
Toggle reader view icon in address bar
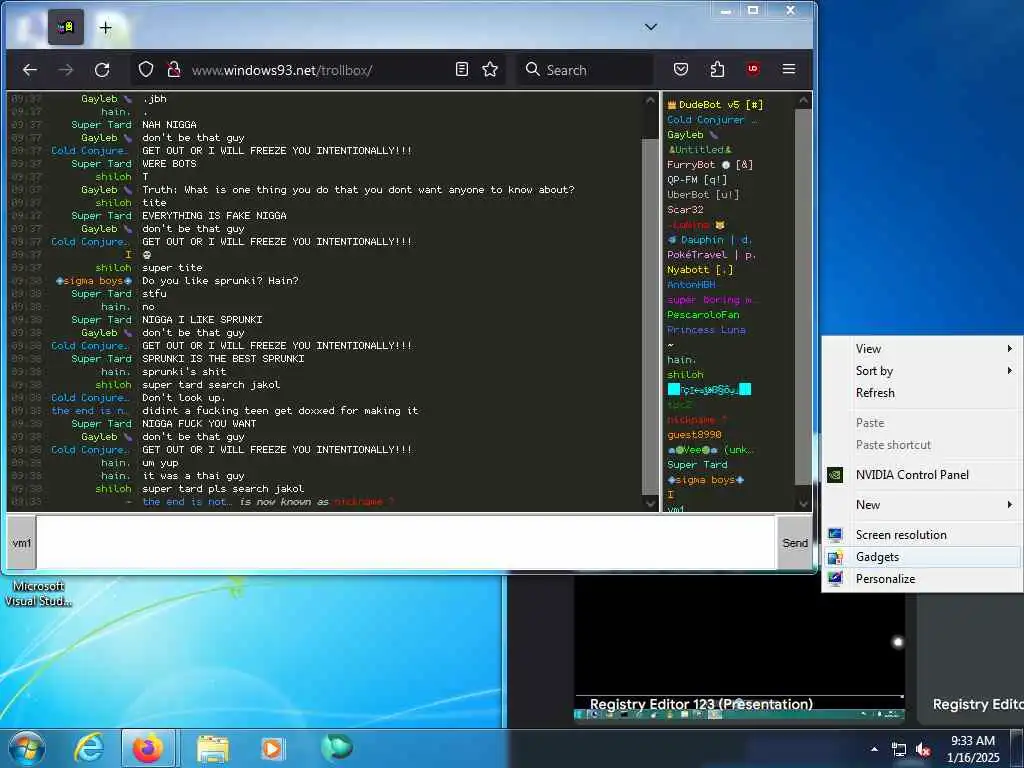[462, 69]
